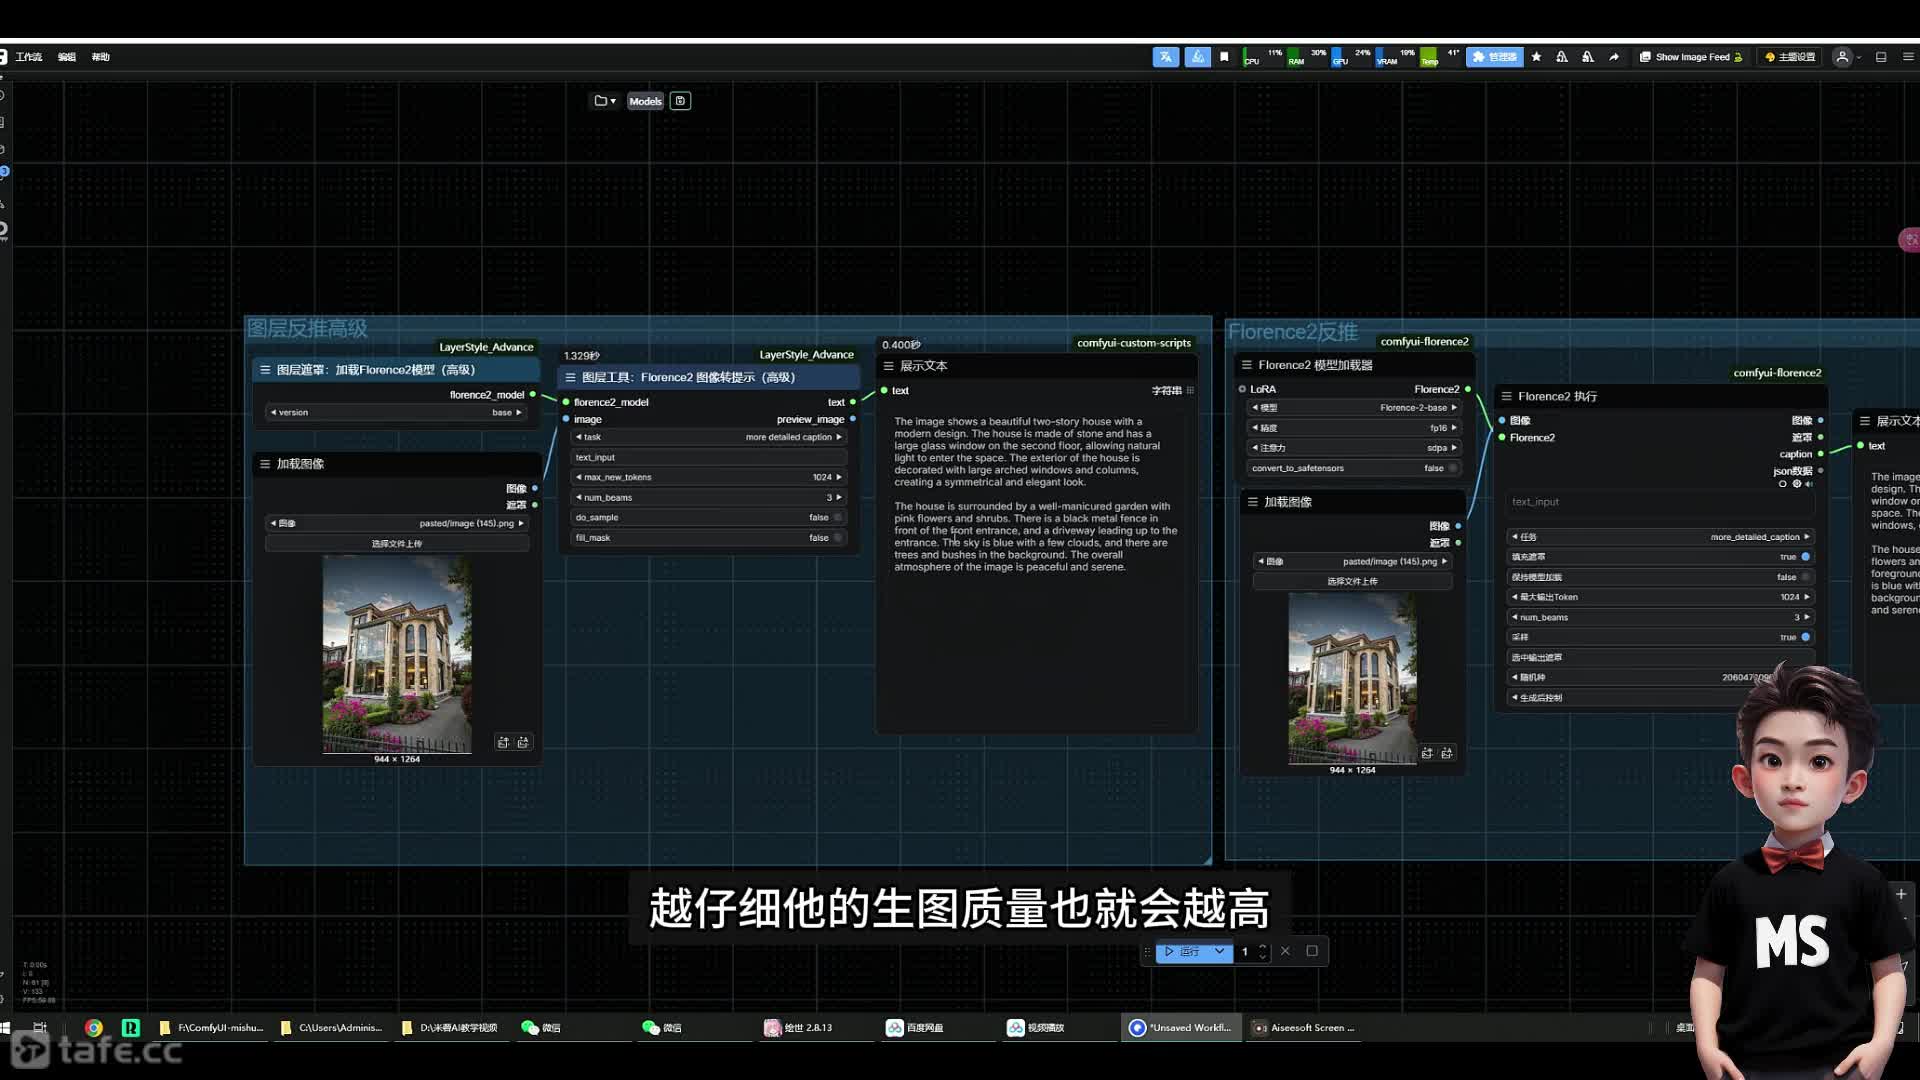Click the stop square icon in the run toolbar

tap(1312, 951)
